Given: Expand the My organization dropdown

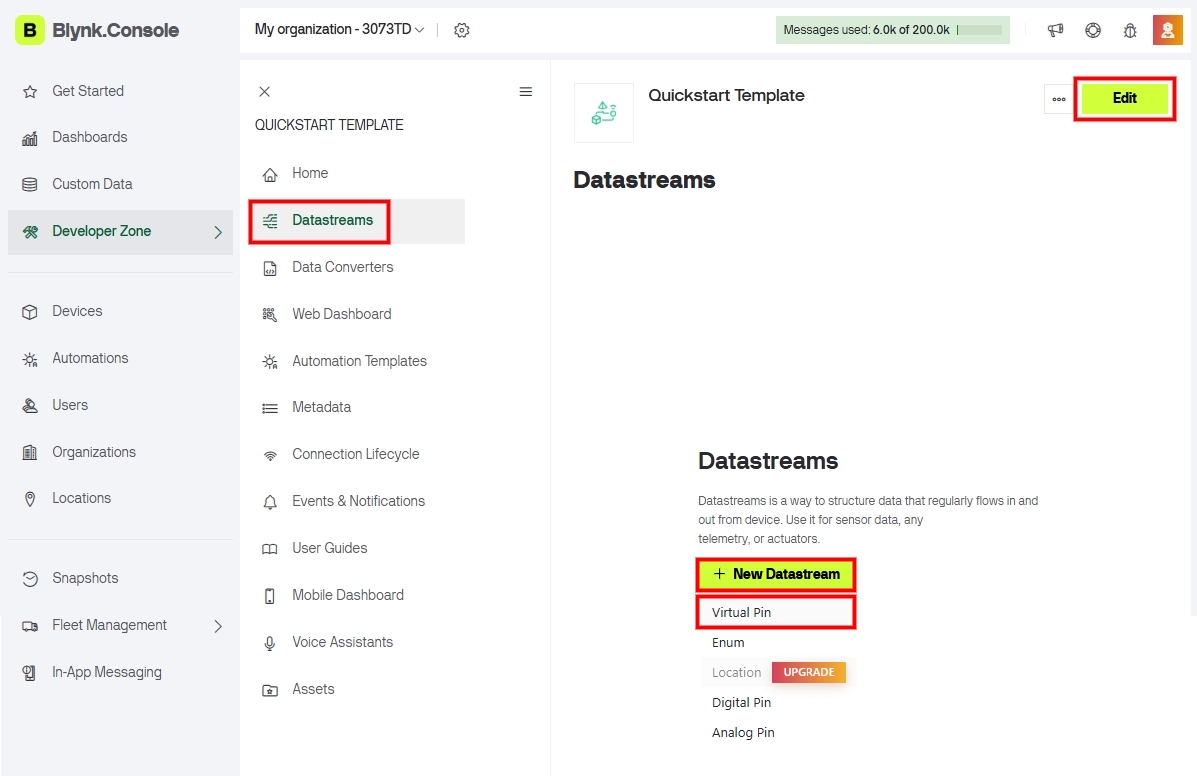Looking at the screenshot, I should [339, 30].
